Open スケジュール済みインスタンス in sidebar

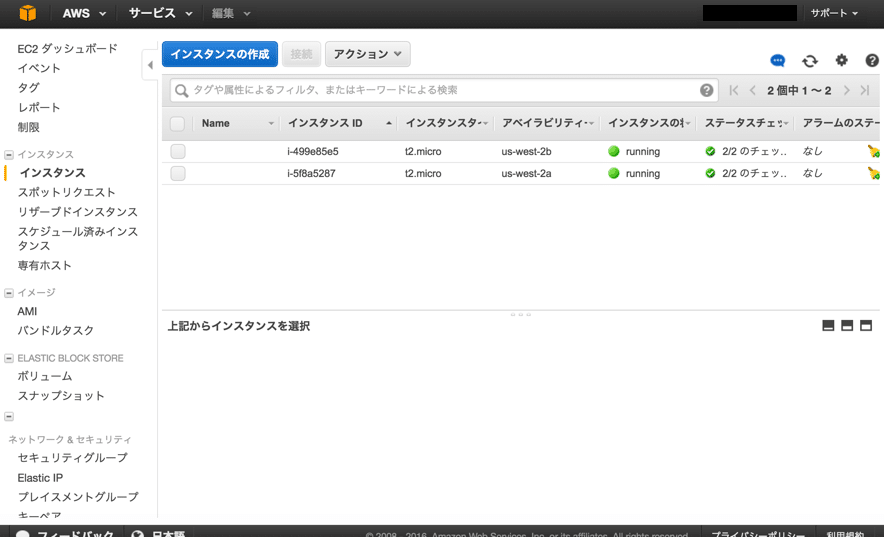tap(78, 238)
